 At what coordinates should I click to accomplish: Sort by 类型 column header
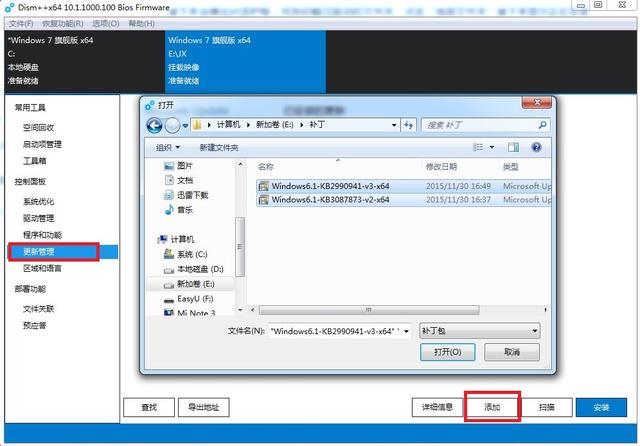(x=511, y=167)
